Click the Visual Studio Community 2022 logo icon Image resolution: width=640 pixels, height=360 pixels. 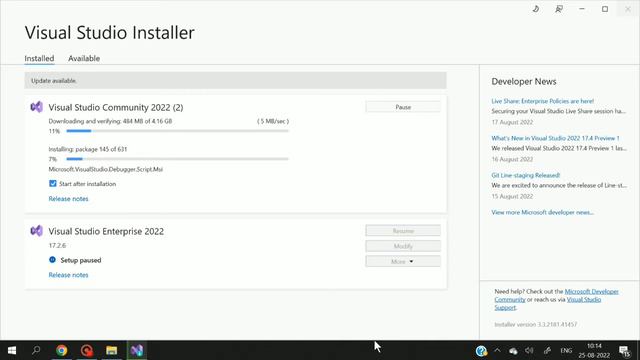[x=36, y=107]
